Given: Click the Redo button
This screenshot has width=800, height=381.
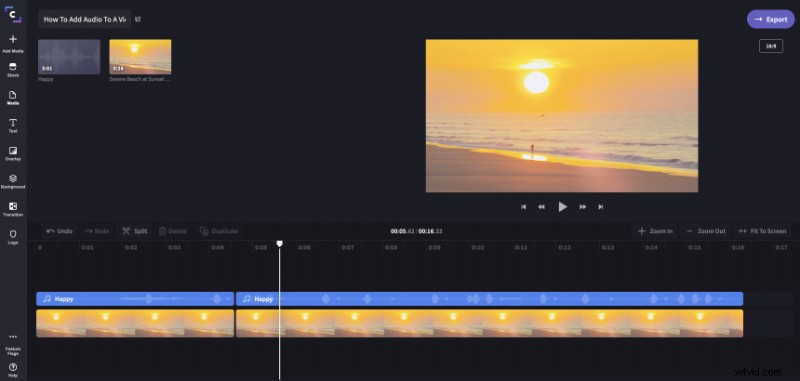Looking at the screenshot, I should coord(97,231).
